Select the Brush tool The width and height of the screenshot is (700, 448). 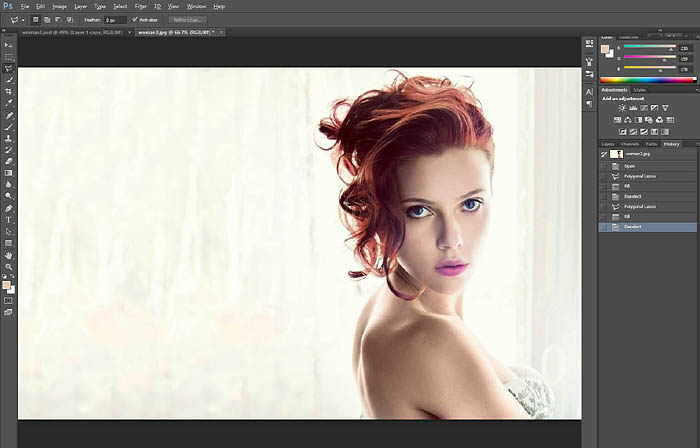9,126
